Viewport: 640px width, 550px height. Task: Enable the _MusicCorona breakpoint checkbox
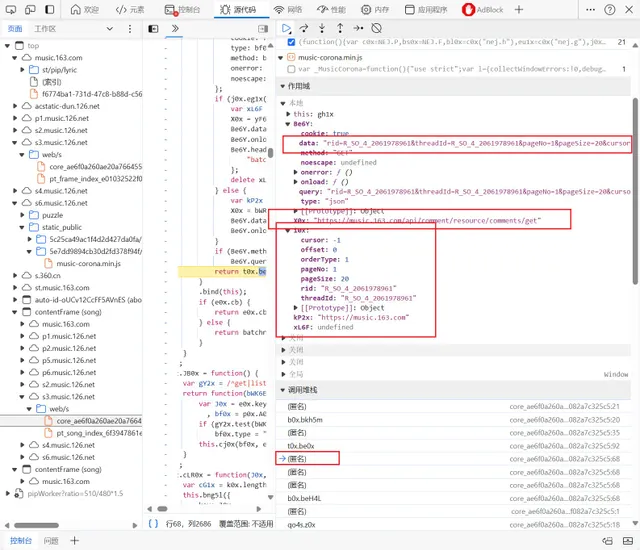(291, 69)
